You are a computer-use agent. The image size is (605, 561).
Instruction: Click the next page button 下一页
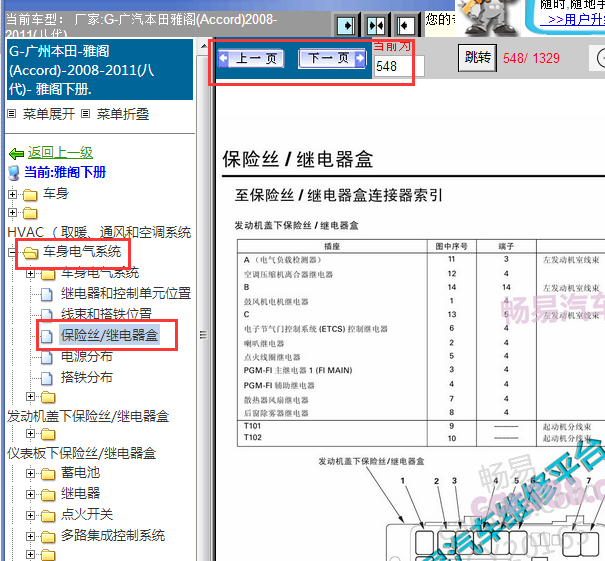(x=332, y=59)
